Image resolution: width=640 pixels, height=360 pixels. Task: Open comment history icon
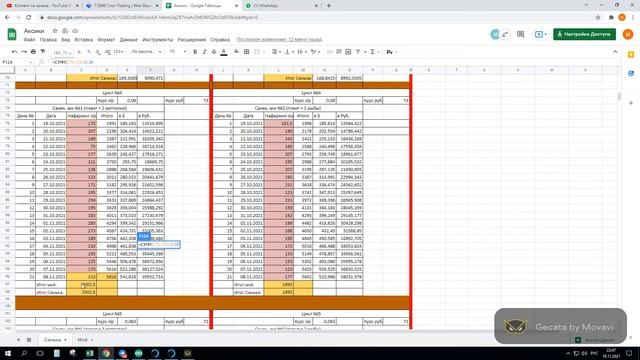coord(520,34)
